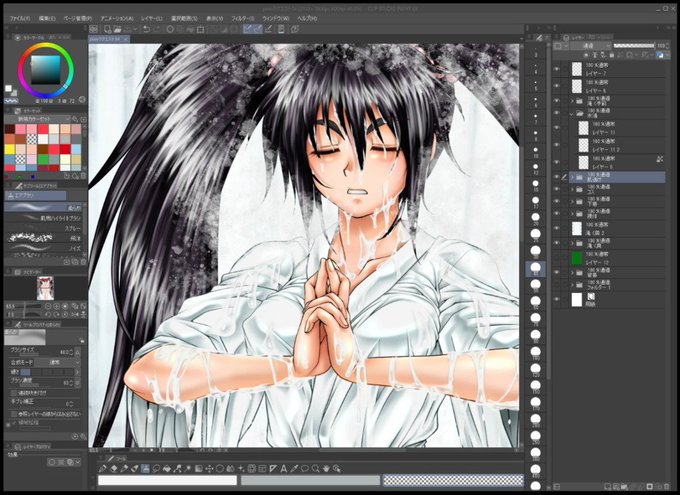Expand the コス layer folder
Viewport: 680px width, 495px height.
[572, 189]
